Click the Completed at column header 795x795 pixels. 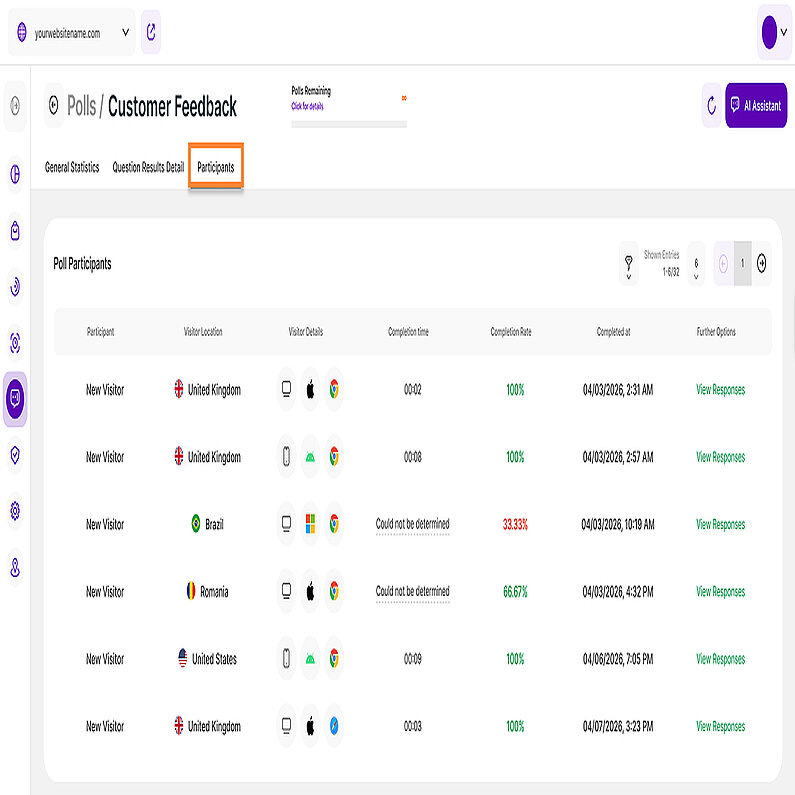pos(613,332)
